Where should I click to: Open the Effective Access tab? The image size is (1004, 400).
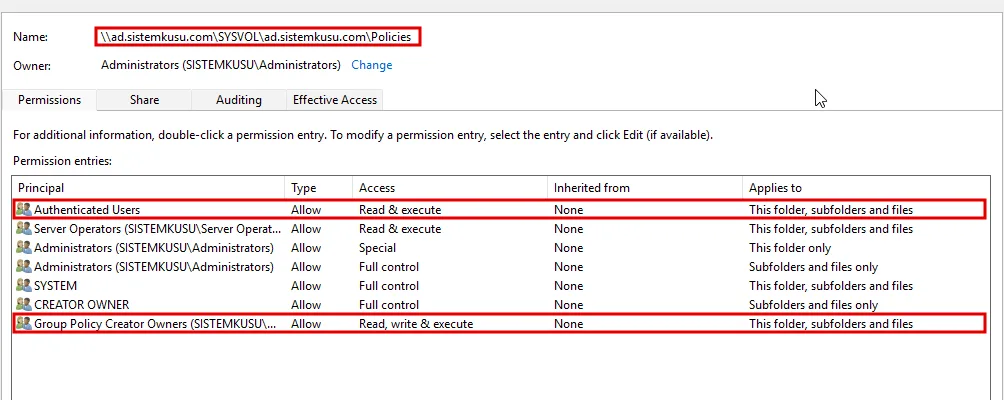(x=335, y=100)
